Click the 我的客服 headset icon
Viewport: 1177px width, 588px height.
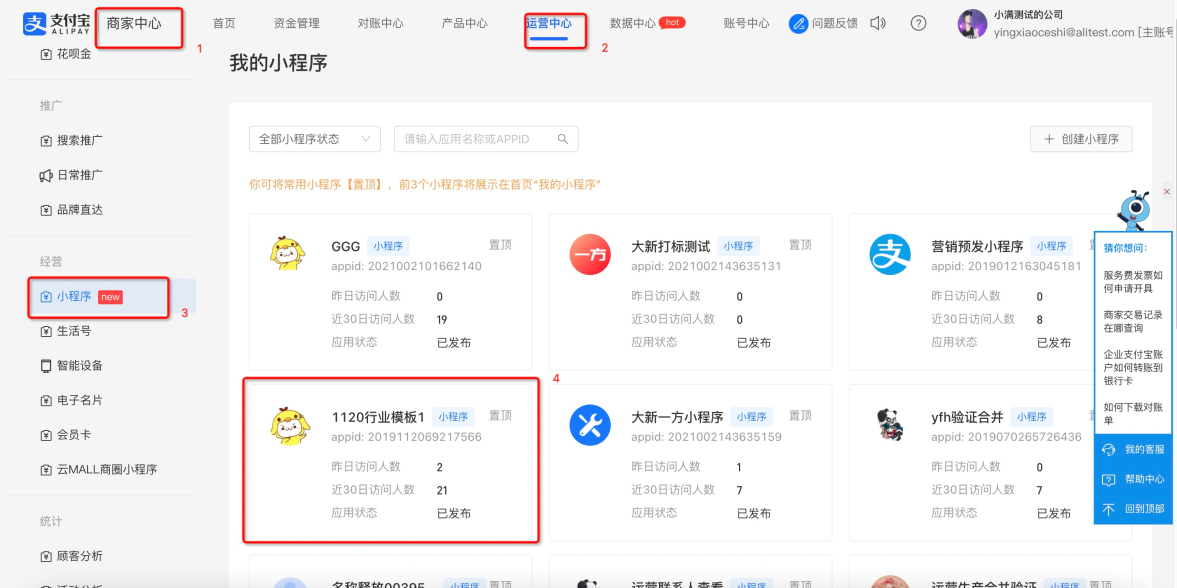point(1108,449)
